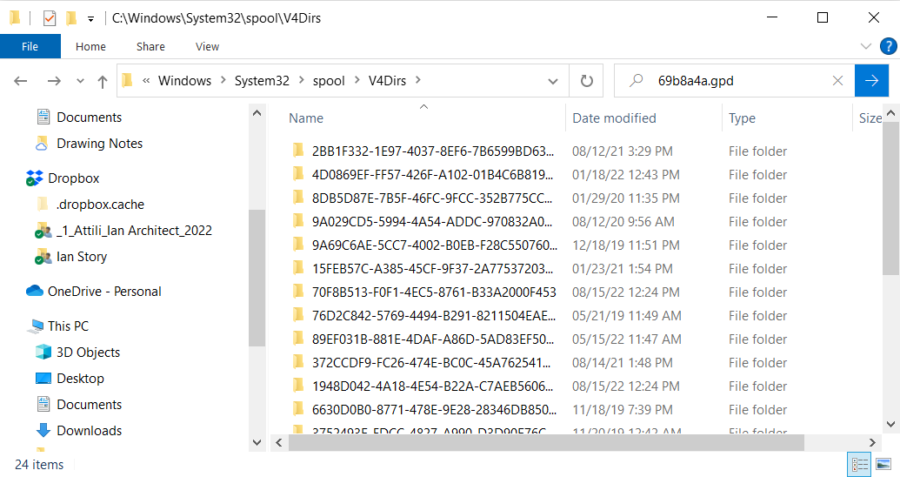Click navigation pane scroll up arrow
The height and width of the screenshot is (477, 900).
click(x=257, y=113)
